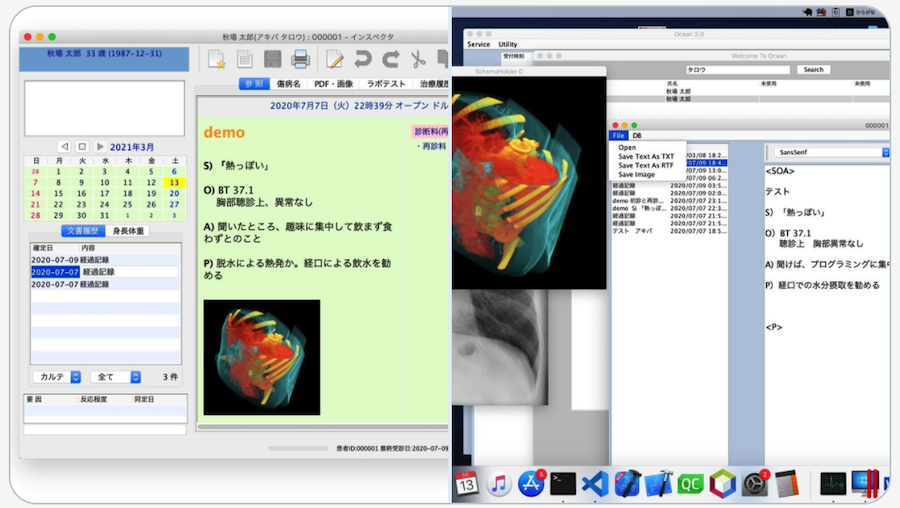Click the scissors cut icon

(419, 59)
